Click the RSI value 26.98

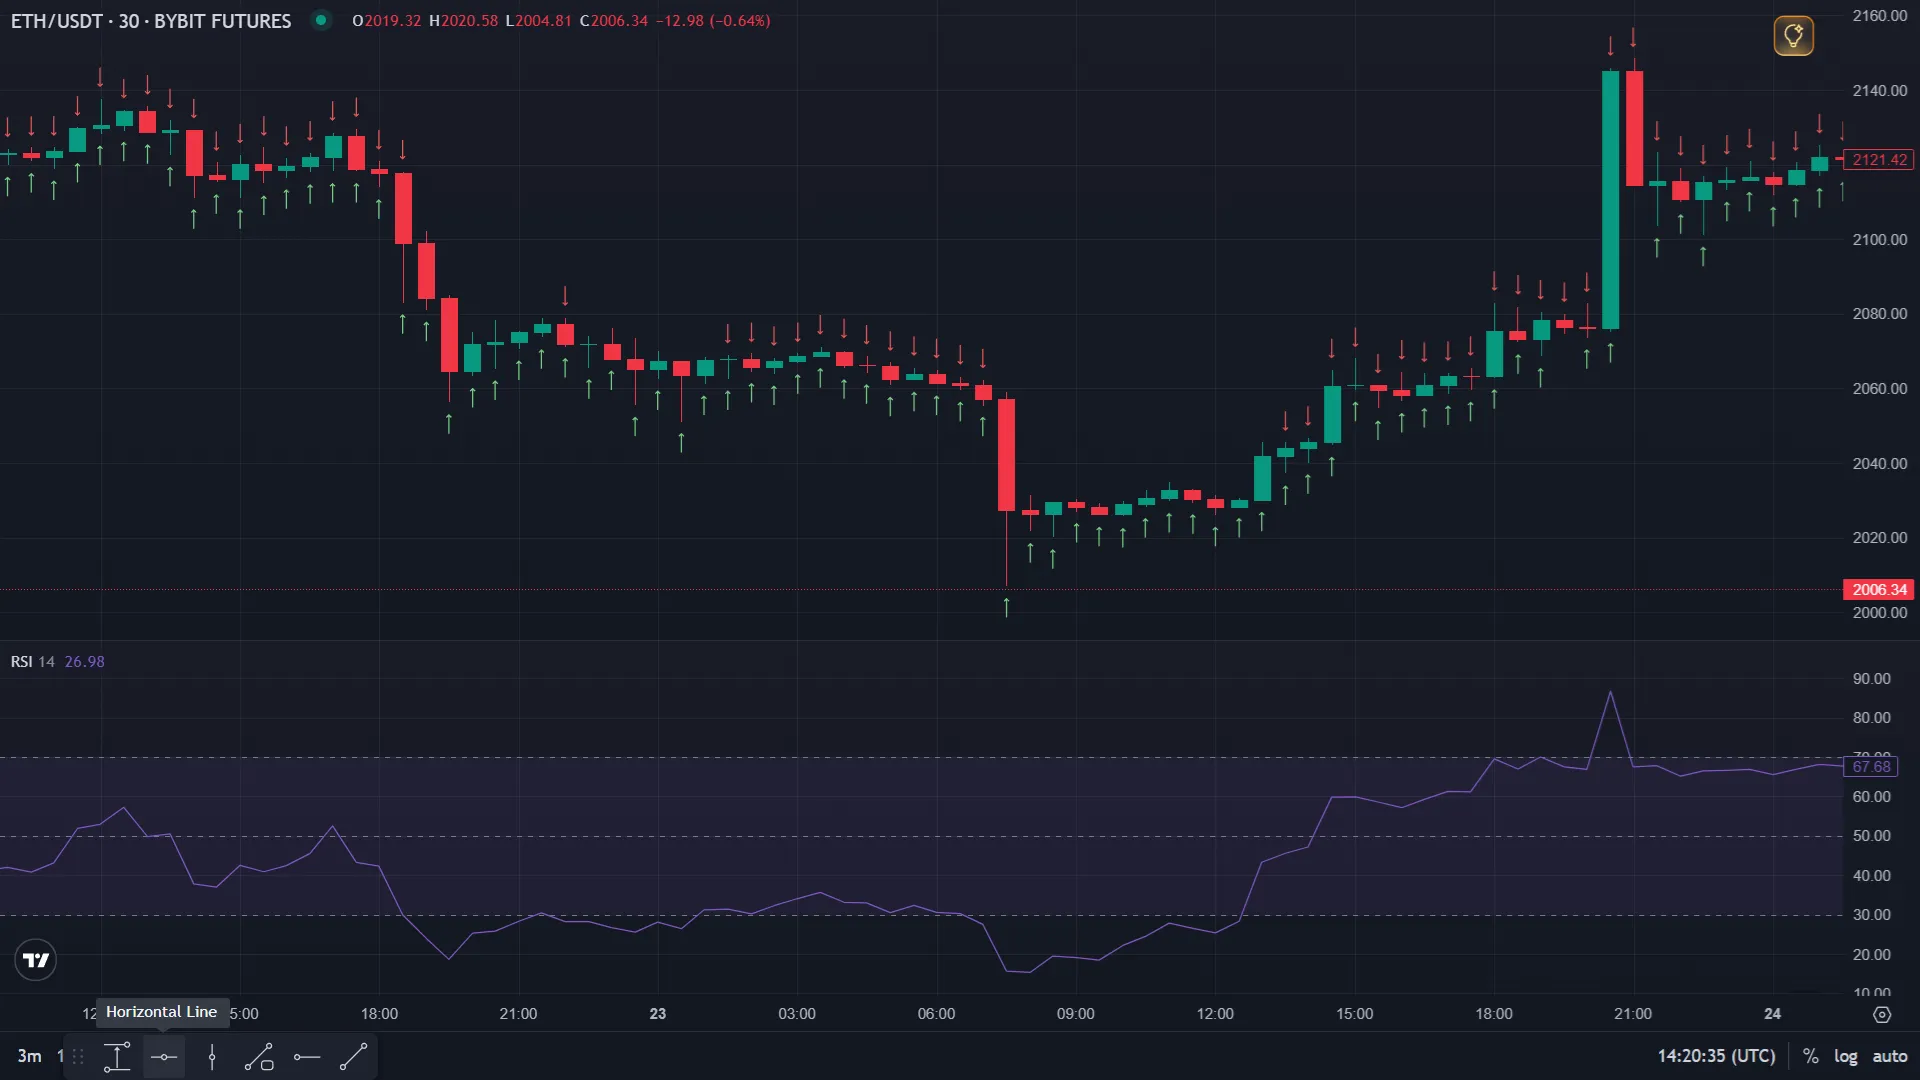coord(84,662)
